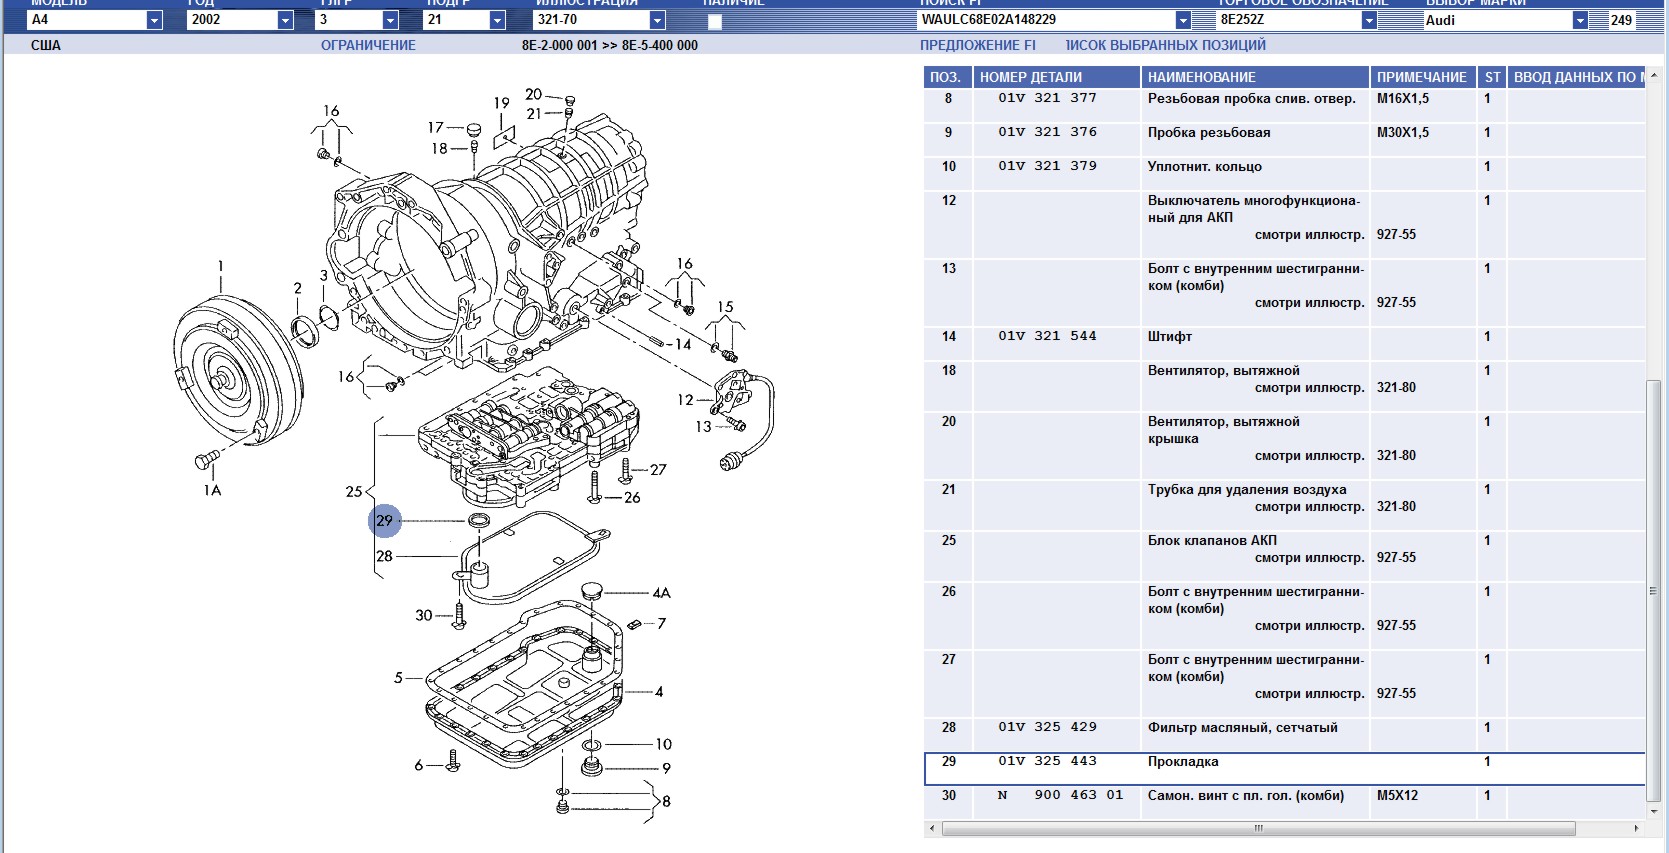Image resolution: width=1669 pixels, height=853 pixels.
Task: Expand the subgroup dropdown showing 21
Action: (497, 20)
